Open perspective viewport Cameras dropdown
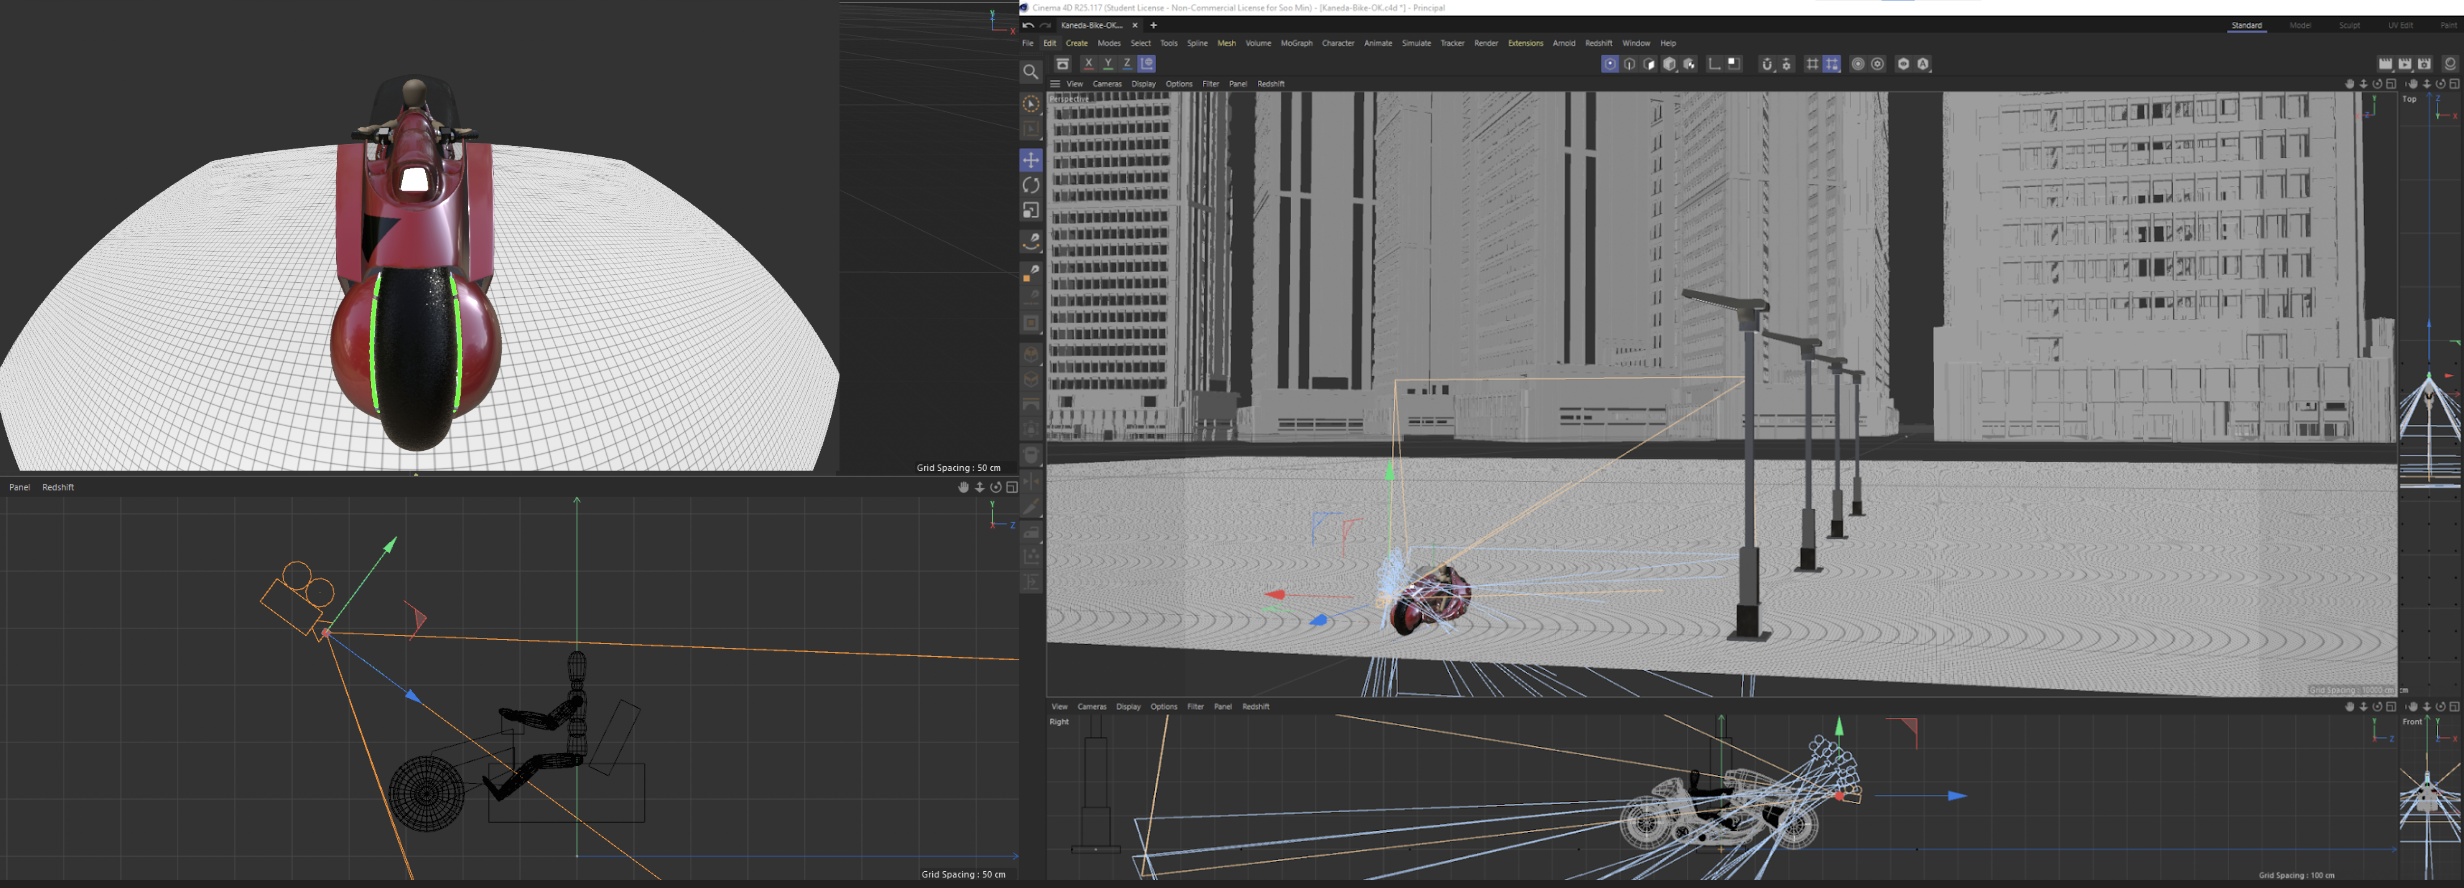This screenshot has width=2464, height=888. (x=1107, y=84)
